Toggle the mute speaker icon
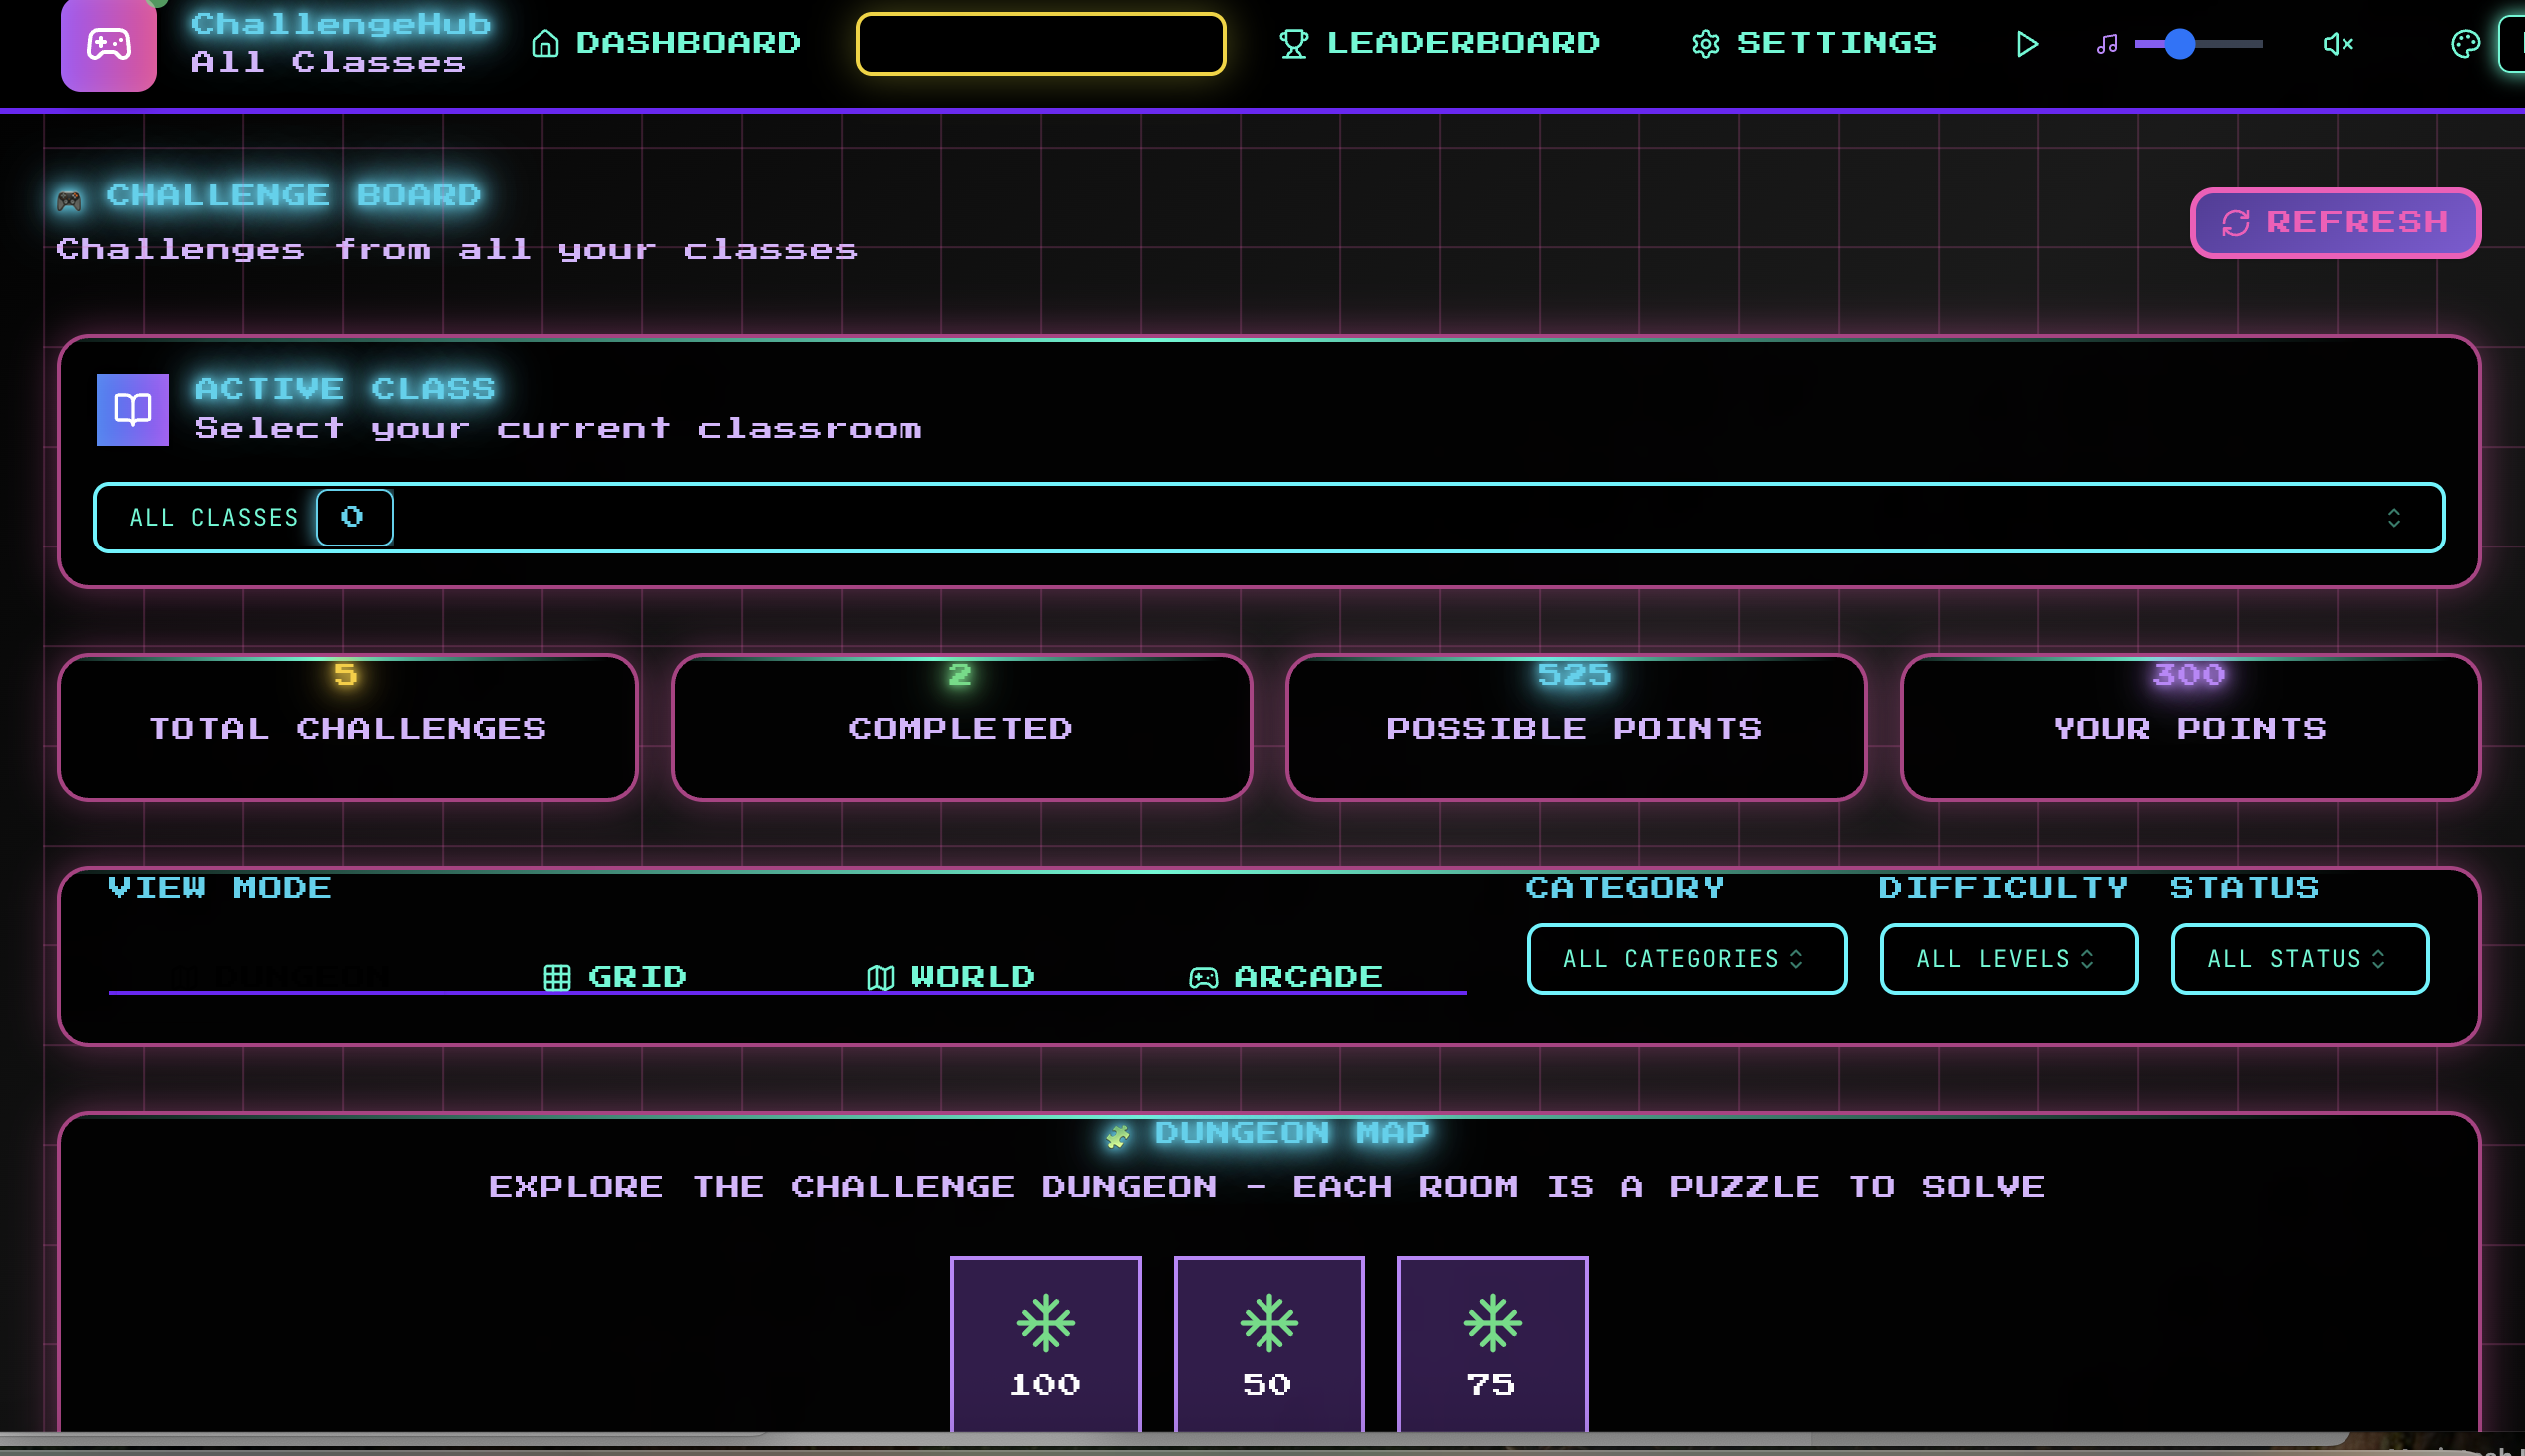2525x1456 pixels. [x=2337, y=44]
